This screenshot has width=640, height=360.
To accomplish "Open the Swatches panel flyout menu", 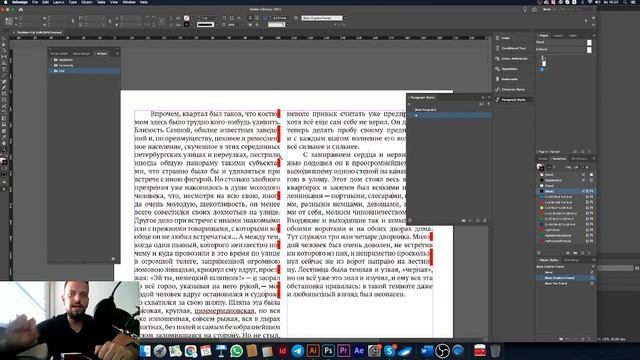I will (x=593, y=159).
